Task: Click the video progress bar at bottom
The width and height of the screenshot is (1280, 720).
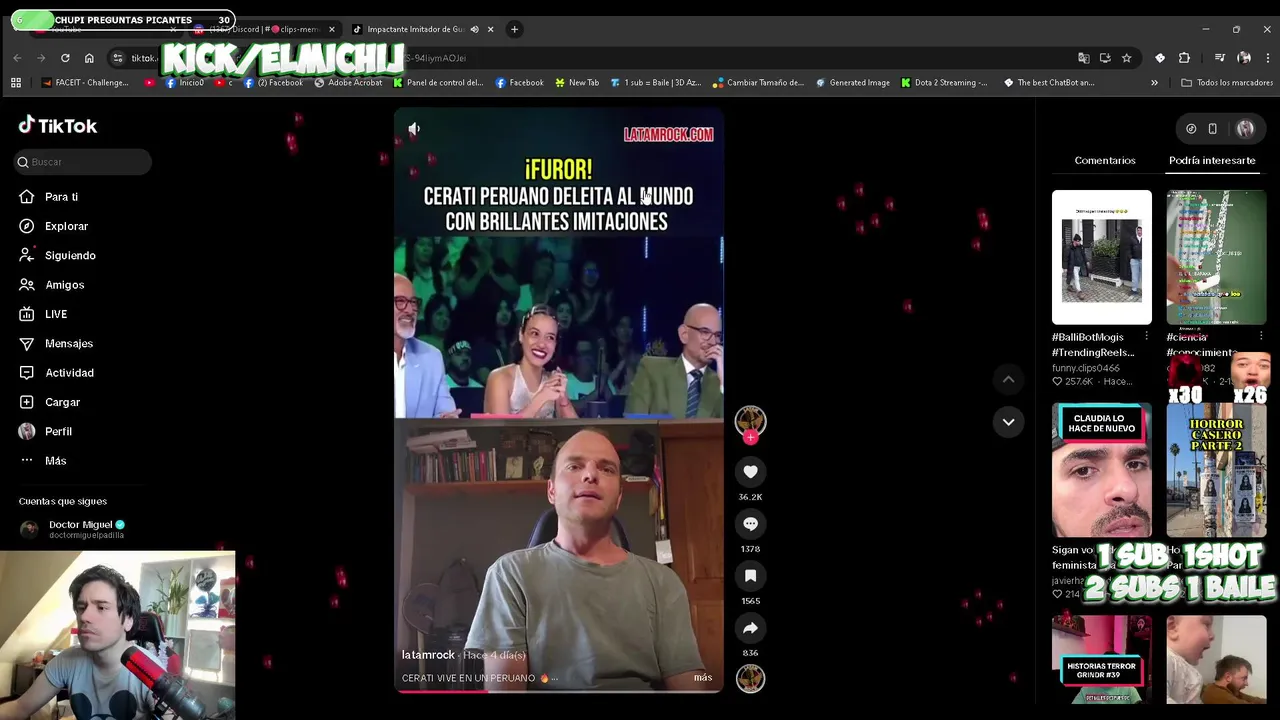Action: [559, 691]
